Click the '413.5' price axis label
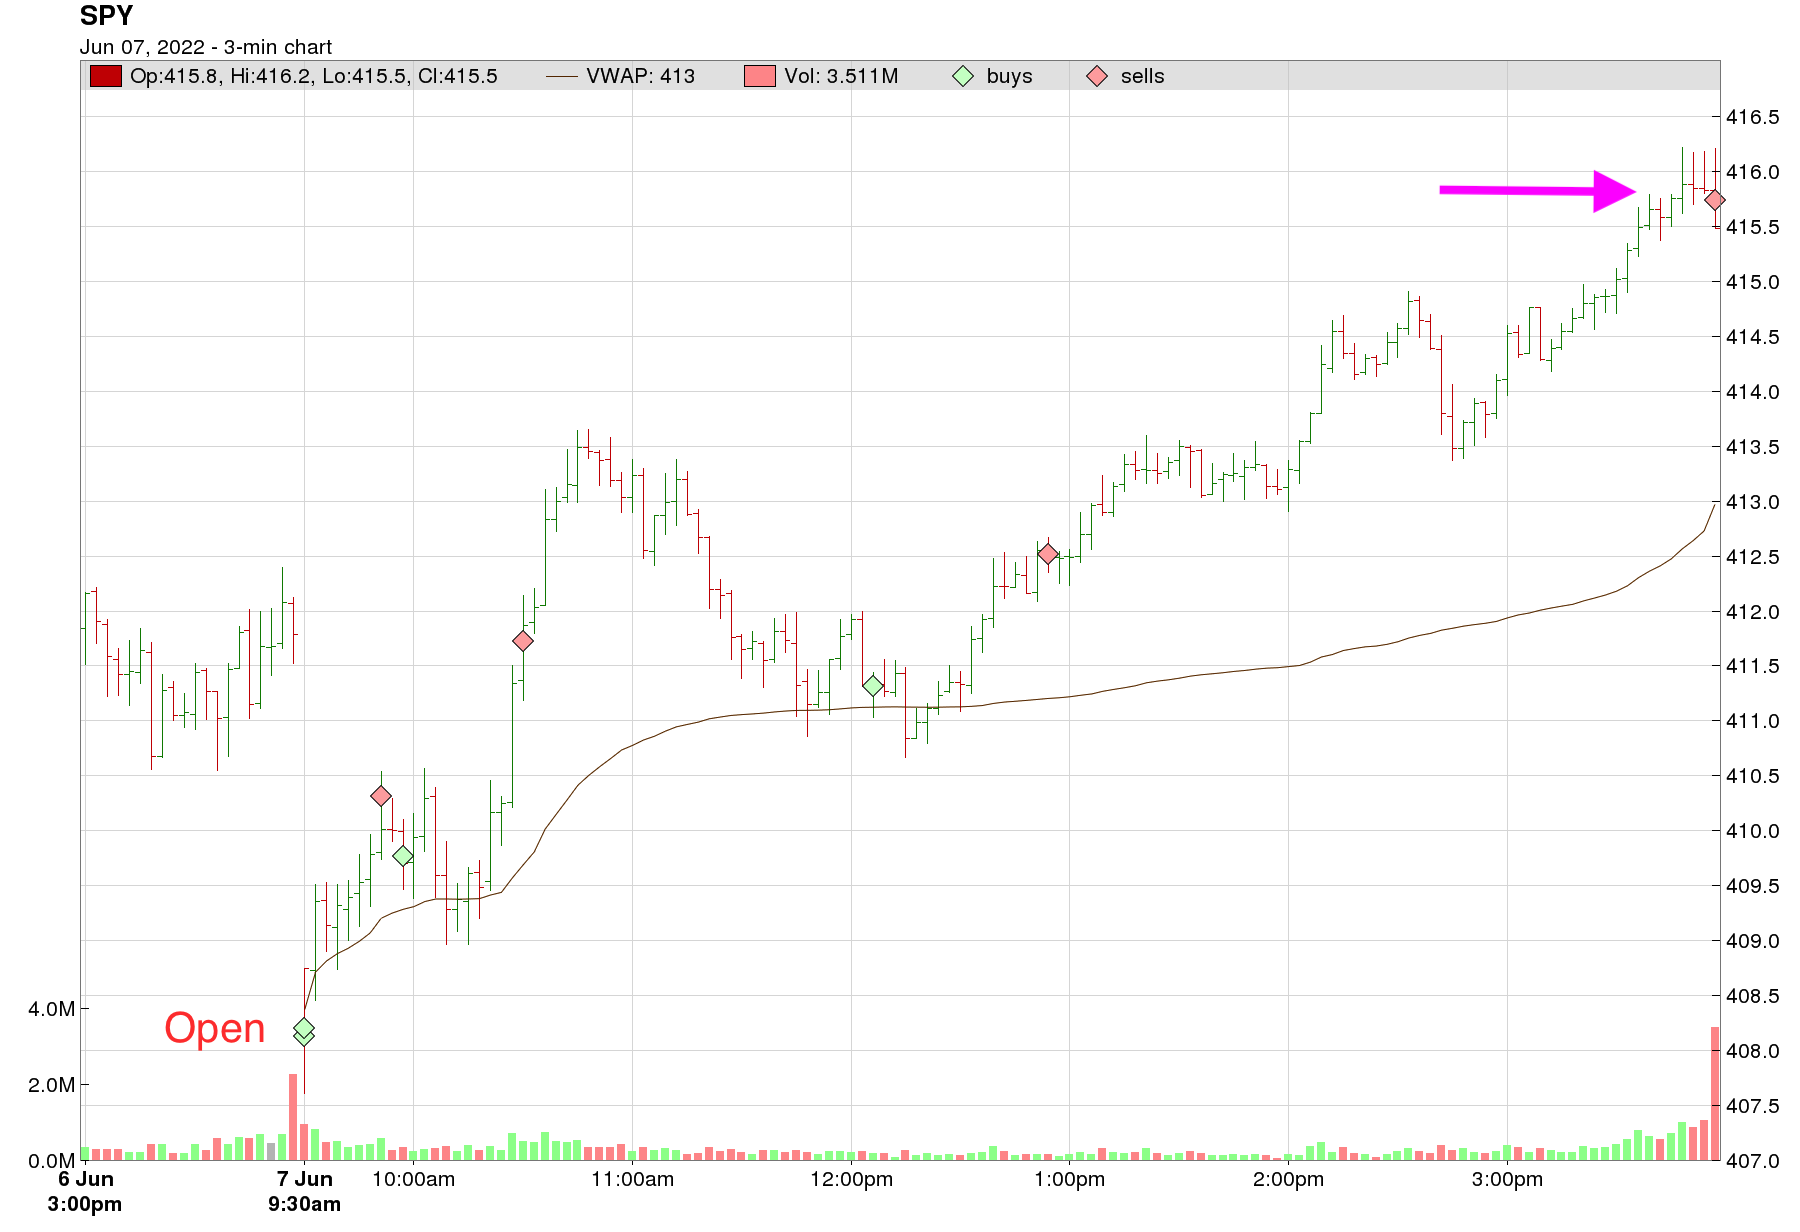 click(x=1753, y=447)
